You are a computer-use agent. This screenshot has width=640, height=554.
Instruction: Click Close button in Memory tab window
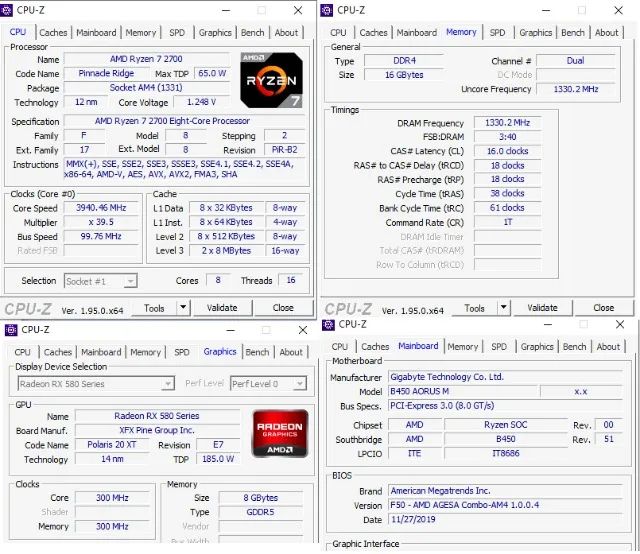pos(604,308)
